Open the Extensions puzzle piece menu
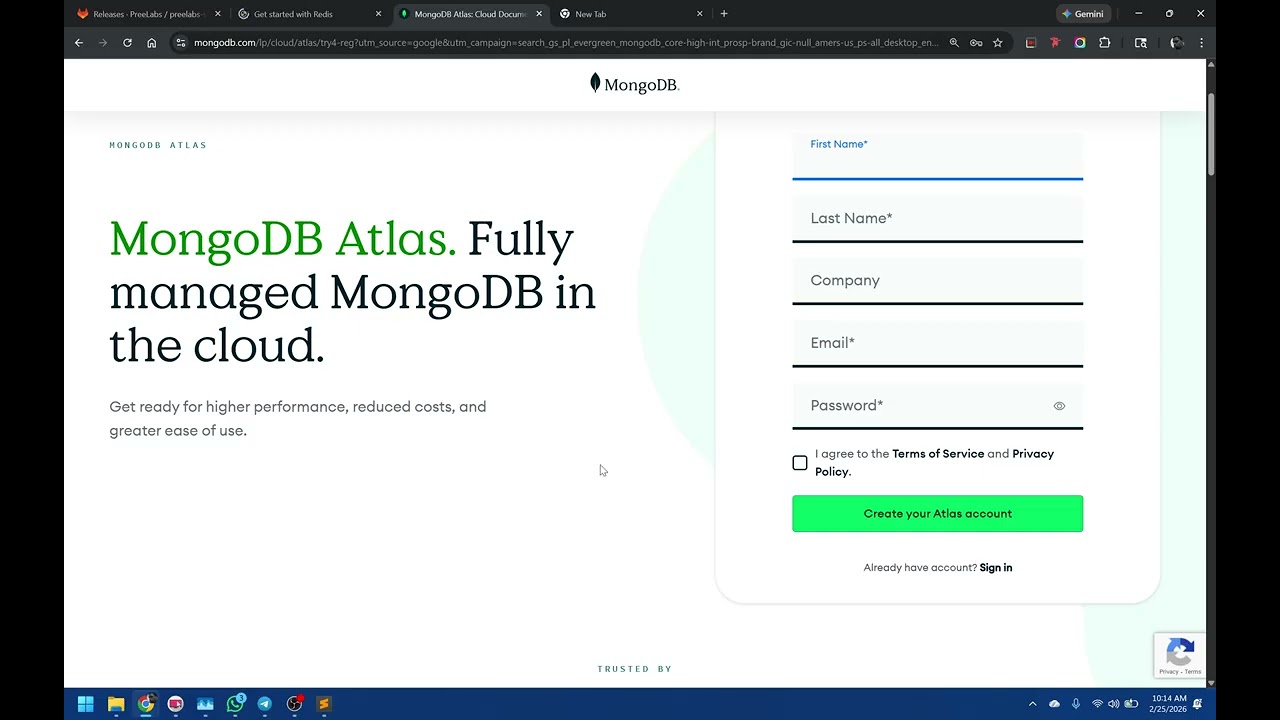 click(x=1105, y=43)
